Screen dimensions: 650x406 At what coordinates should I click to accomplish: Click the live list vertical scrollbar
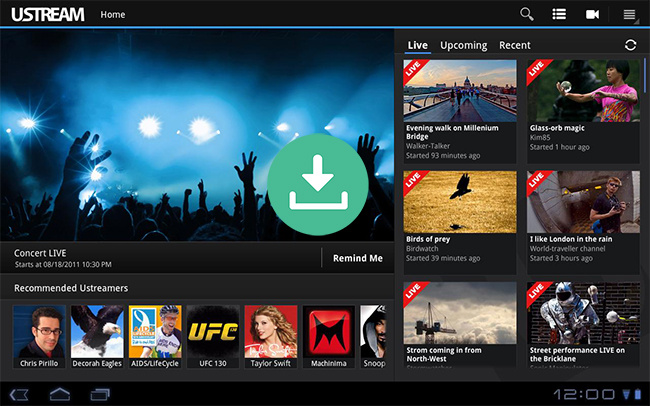pyautogui.click(x=645, y=75)
